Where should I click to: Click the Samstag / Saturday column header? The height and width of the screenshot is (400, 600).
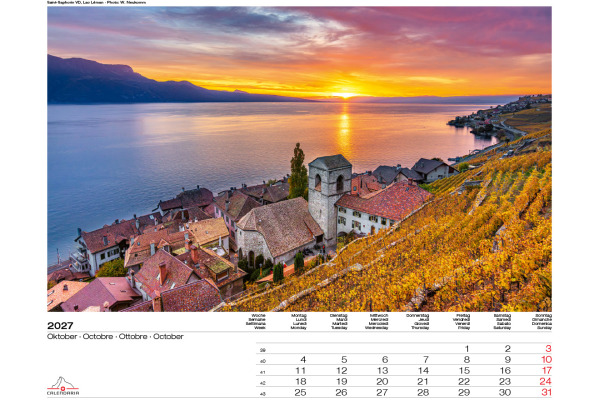tap(502, 322)
